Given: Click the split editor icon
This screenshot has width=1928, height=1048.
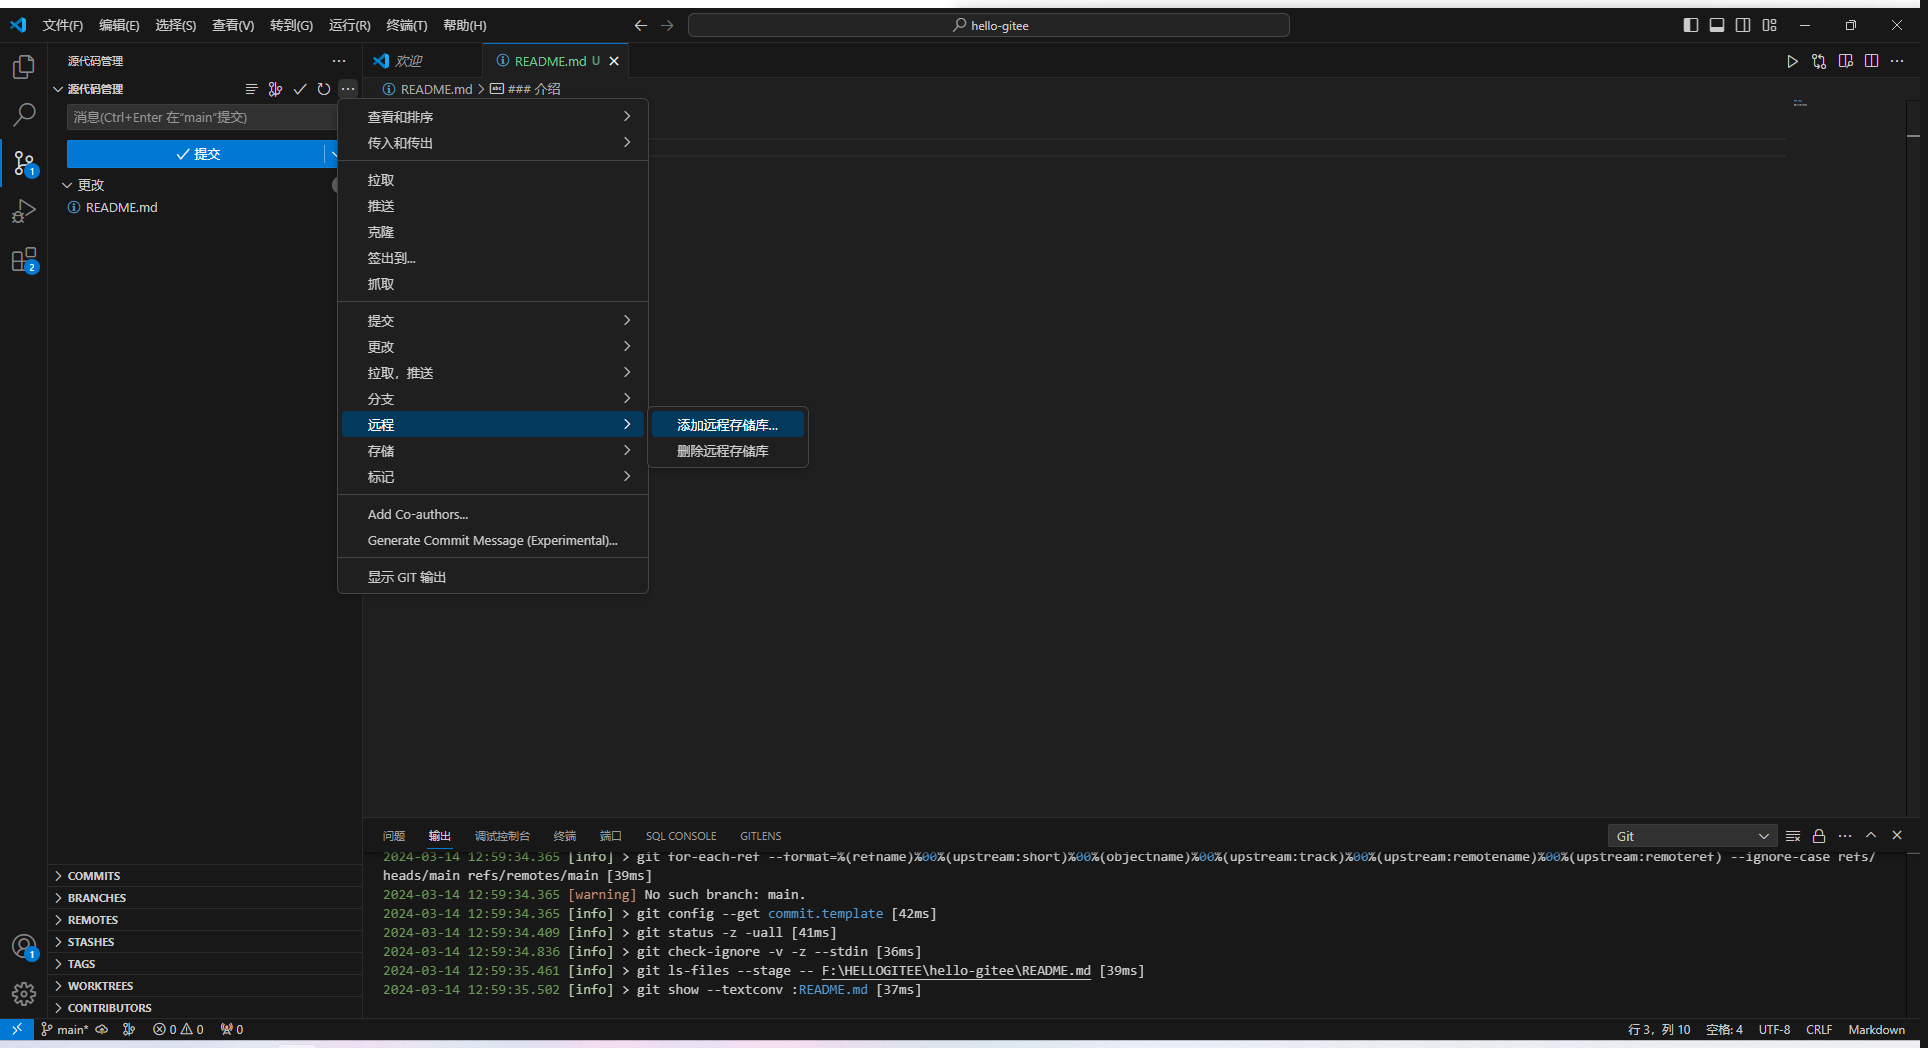Looking at the screenshot, I should 1872,61.
